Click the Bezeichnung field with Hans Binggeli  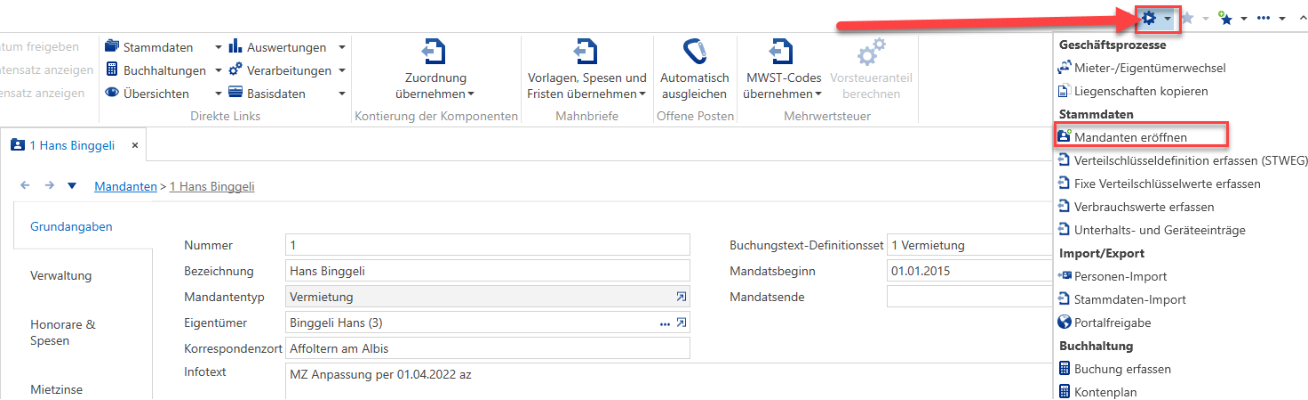[488, 271]
